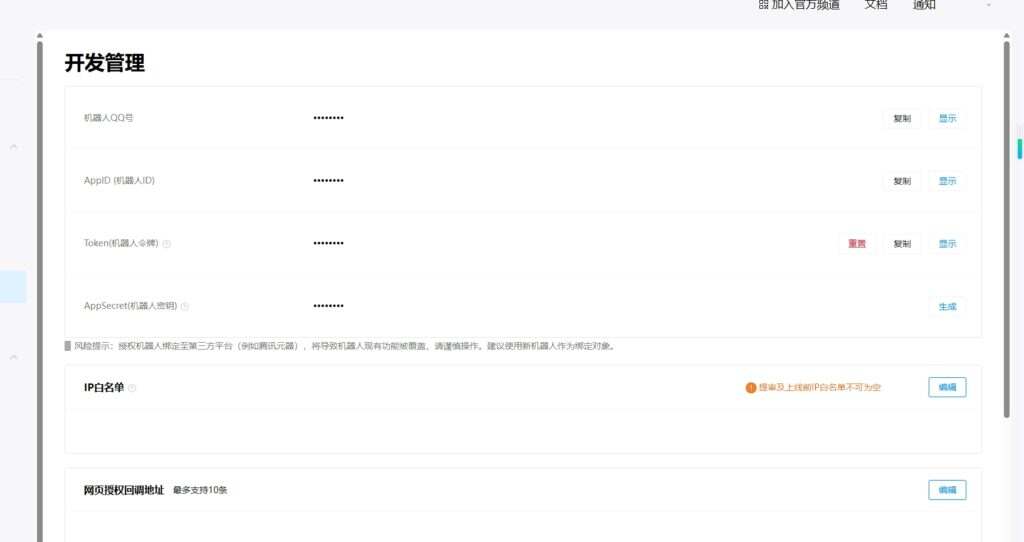Reveal the masked AppID value with 显示

pyautogui.click(x=947, y=181)
